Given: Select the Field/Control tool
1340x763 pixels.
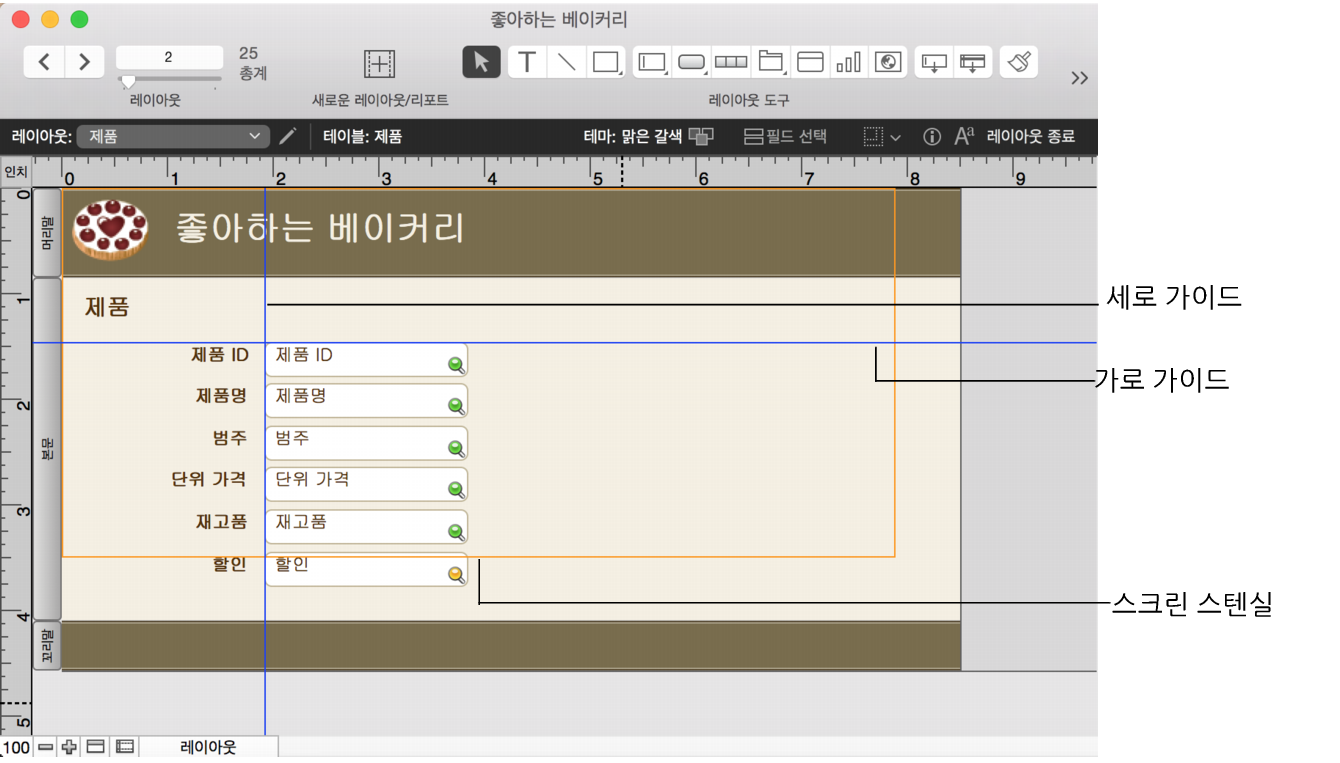Looking at the screenshot, I should pyautogui.click(x=652, y=62).
